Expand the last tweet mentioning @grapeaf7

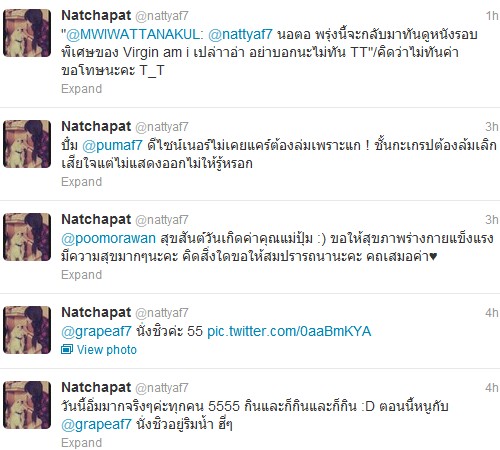(82, 443)
